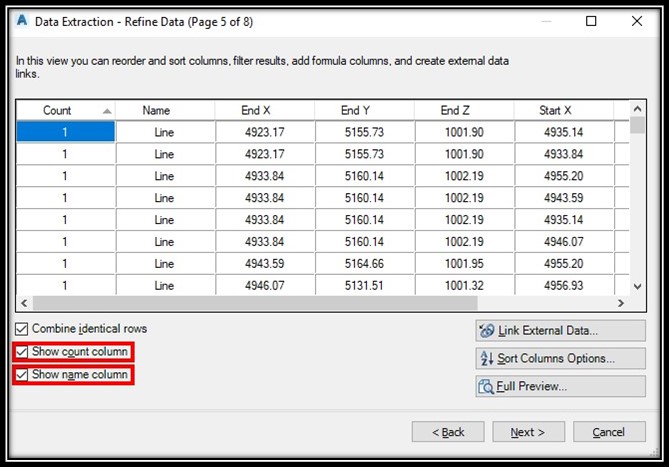The image size is (669, 467).
Task: Select the End Z column header
Action: (x=465, y=110)
